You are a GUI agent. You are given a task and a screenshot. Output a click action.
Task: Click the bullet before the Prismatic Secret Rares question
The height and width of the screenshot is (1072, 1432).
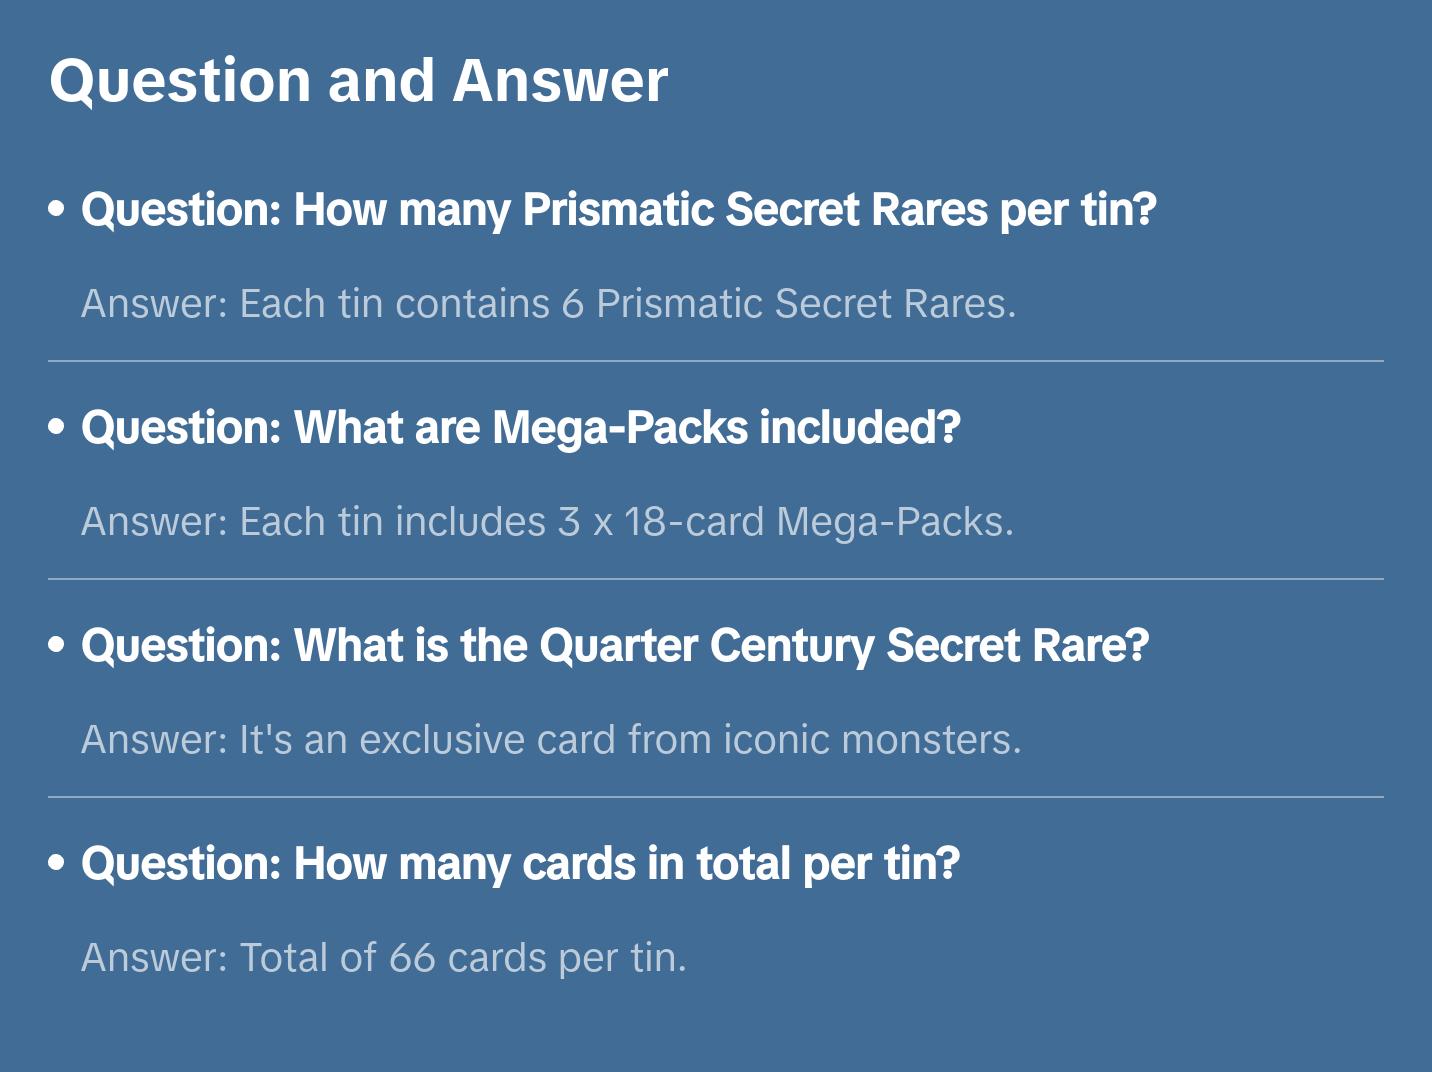click(57, 209)
